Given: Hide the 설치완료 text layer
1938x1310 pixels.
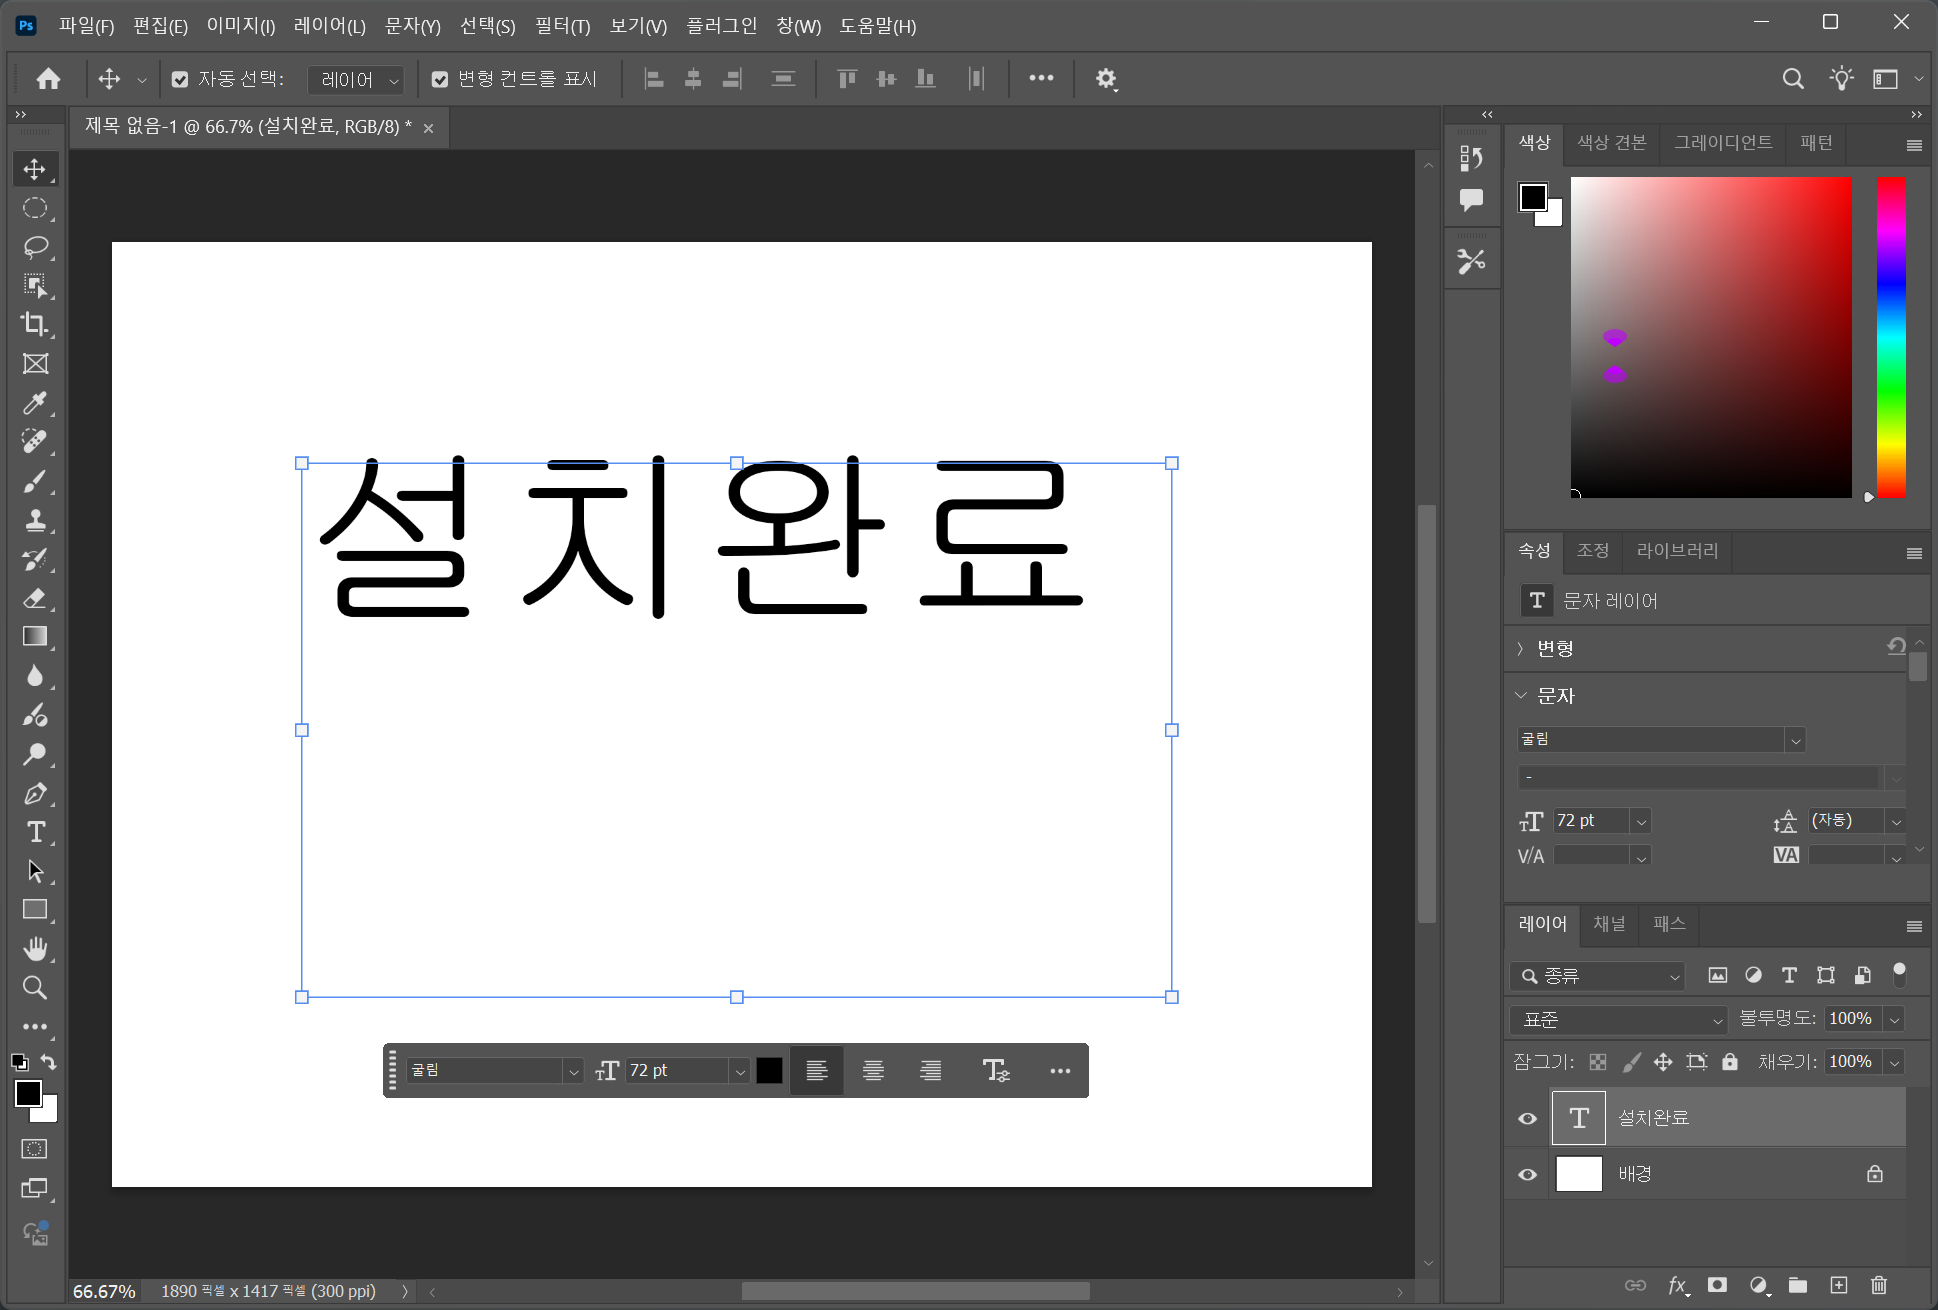Looking at the screenshot, I should (x=1527, y=1118).
